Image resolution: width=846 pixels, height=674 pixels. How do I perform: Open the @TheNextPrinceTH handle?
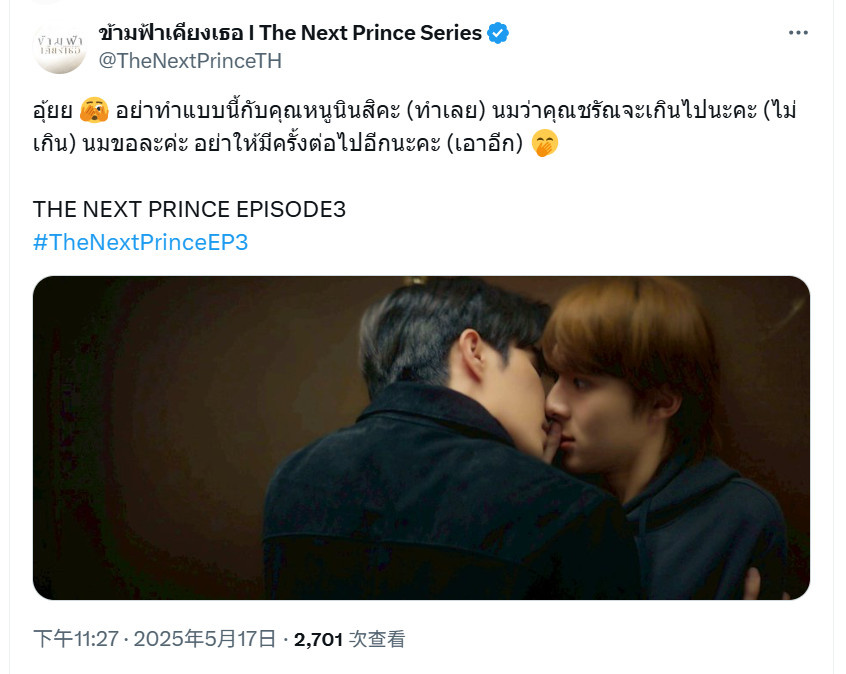coord(190,61)
